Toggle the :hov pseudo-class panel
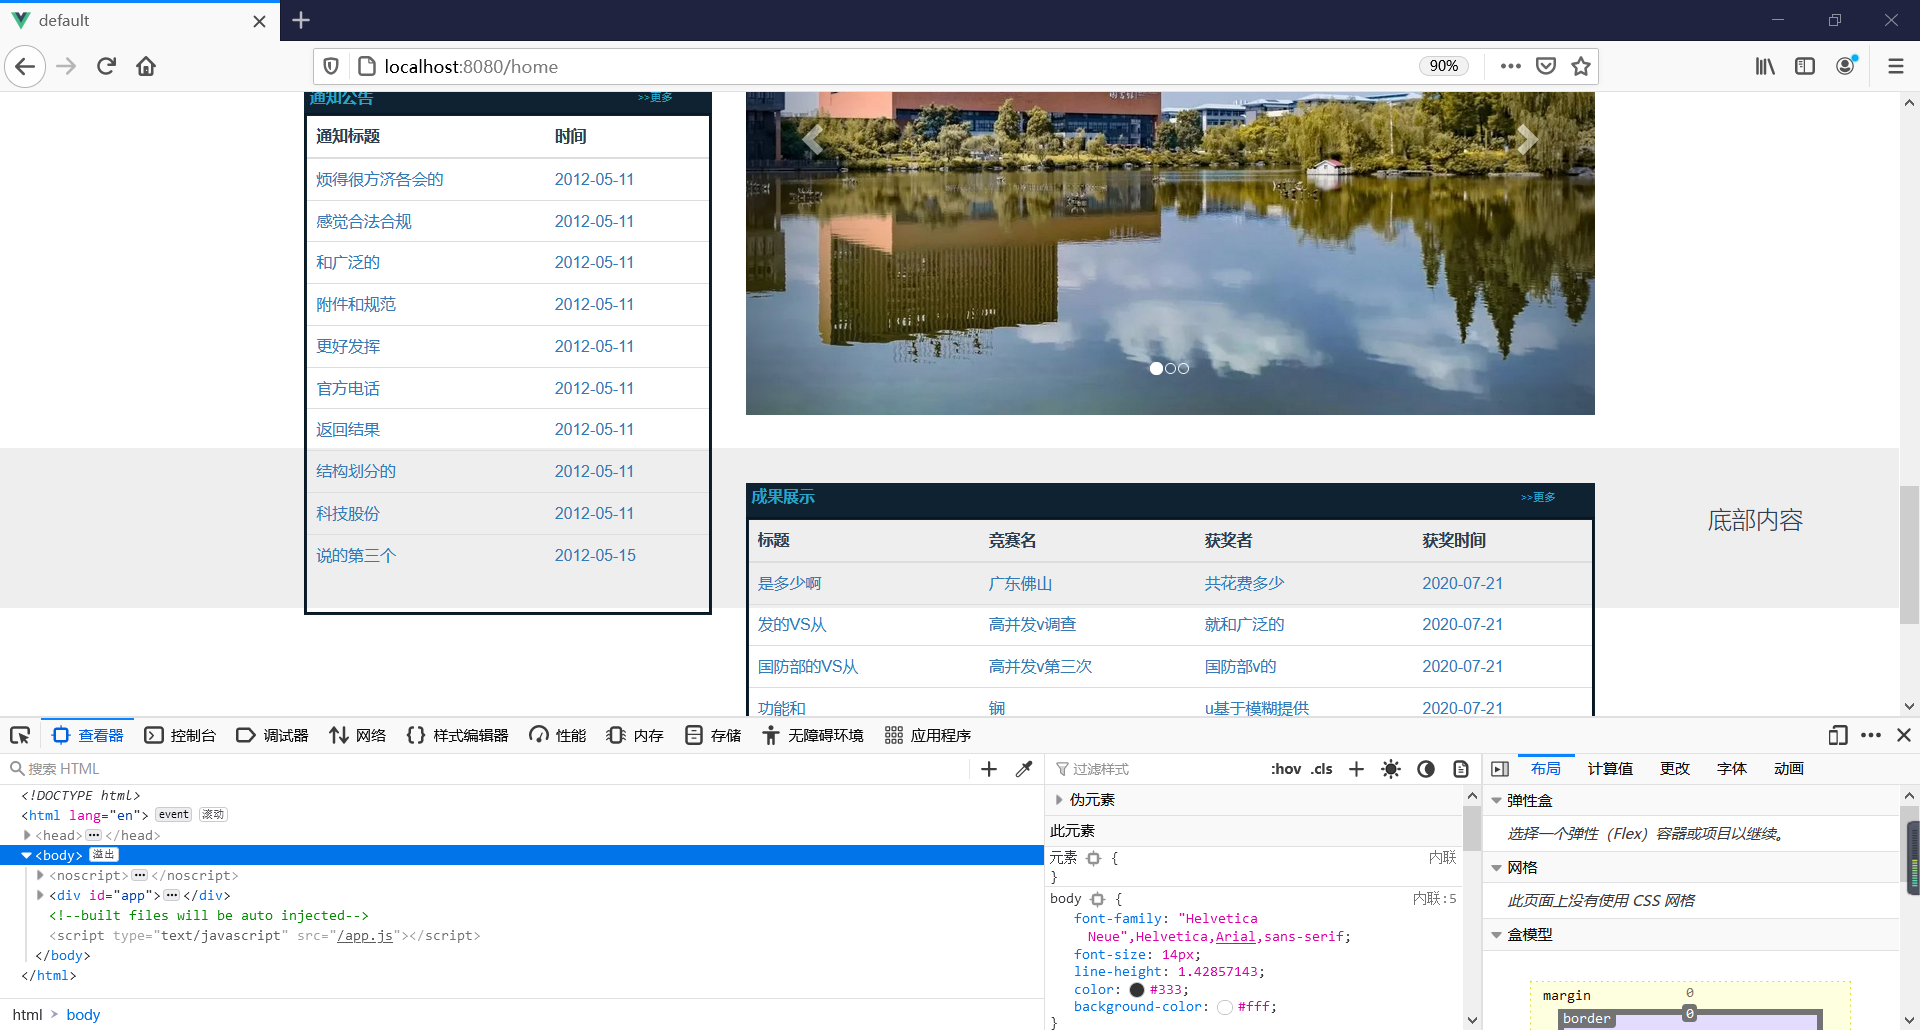The height and width of the screenshot is (1030, 1920). pos(1286,769)
